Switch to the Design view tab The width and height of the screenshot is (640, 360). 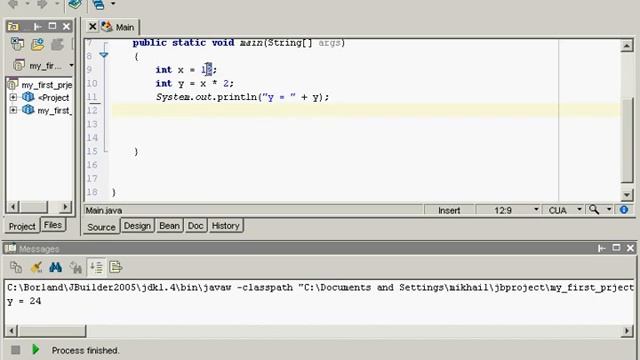[x=137, y=226]
